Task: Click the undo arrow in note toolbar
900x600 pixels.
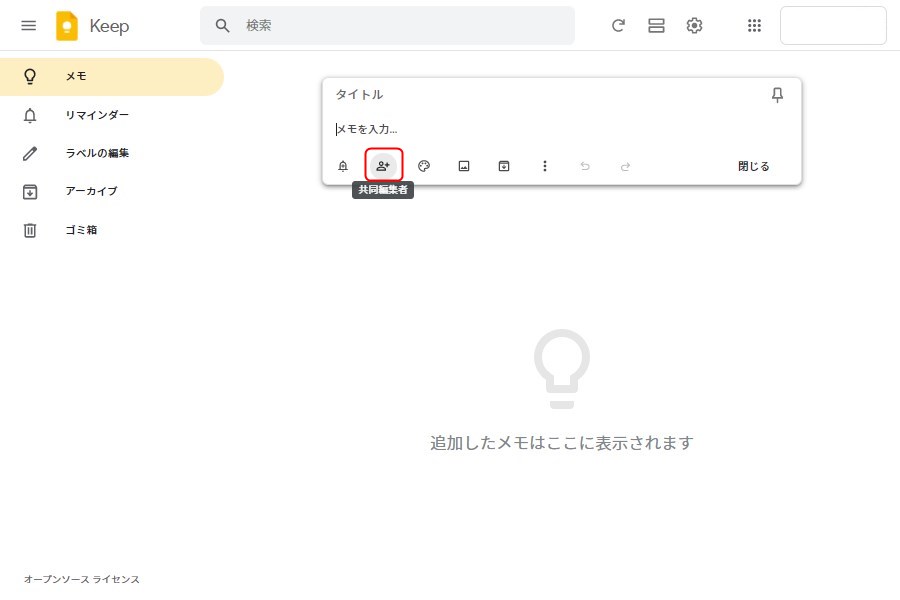Action: tap(585, 166)
